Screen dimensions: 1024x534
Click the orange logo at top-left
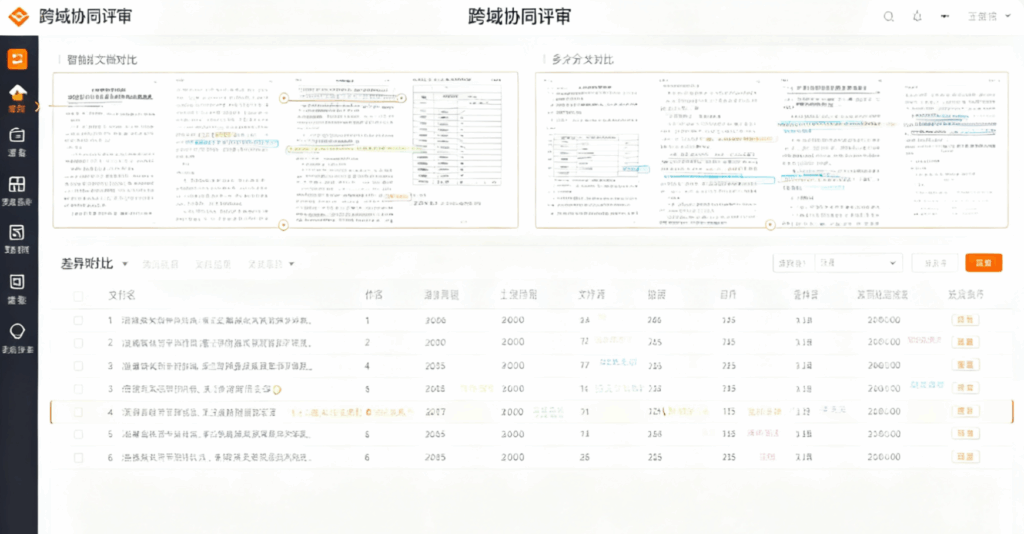[19, 17]
